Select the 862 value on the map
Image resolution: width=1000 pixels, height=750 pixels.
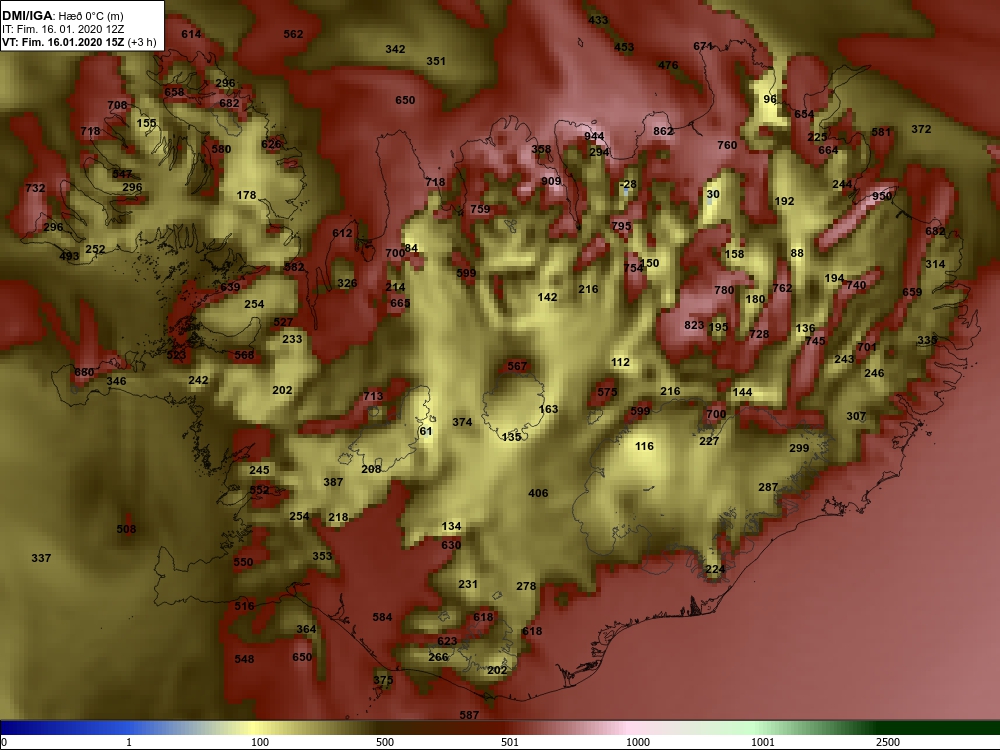(663, 131)
